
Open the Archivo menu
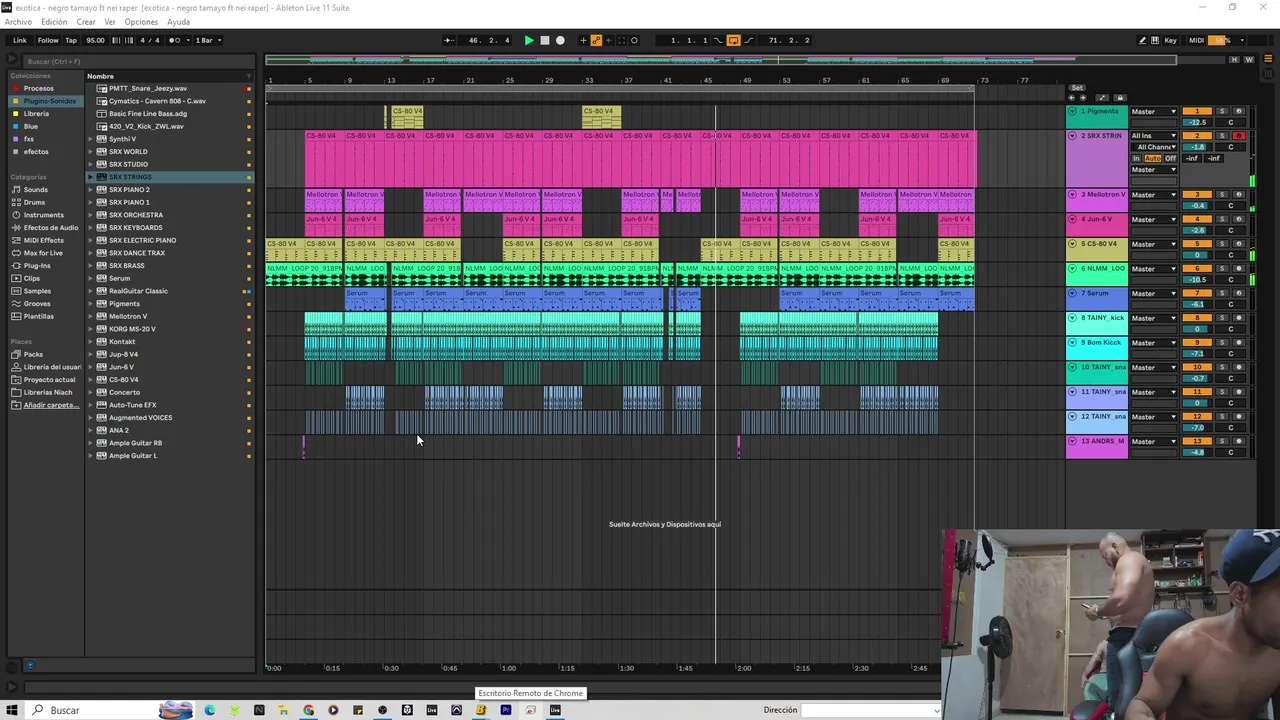coord(18,22)
